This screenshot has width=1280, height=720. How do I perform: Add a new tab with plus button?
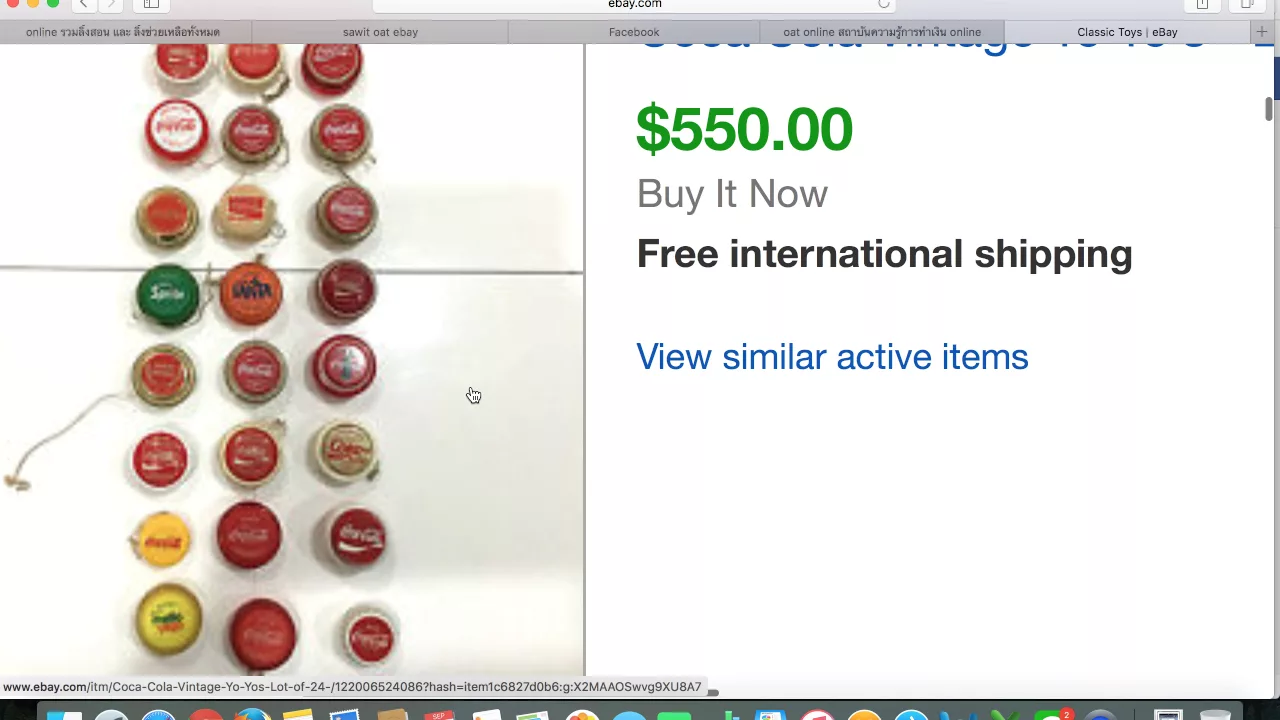(x=1262, y=32)
